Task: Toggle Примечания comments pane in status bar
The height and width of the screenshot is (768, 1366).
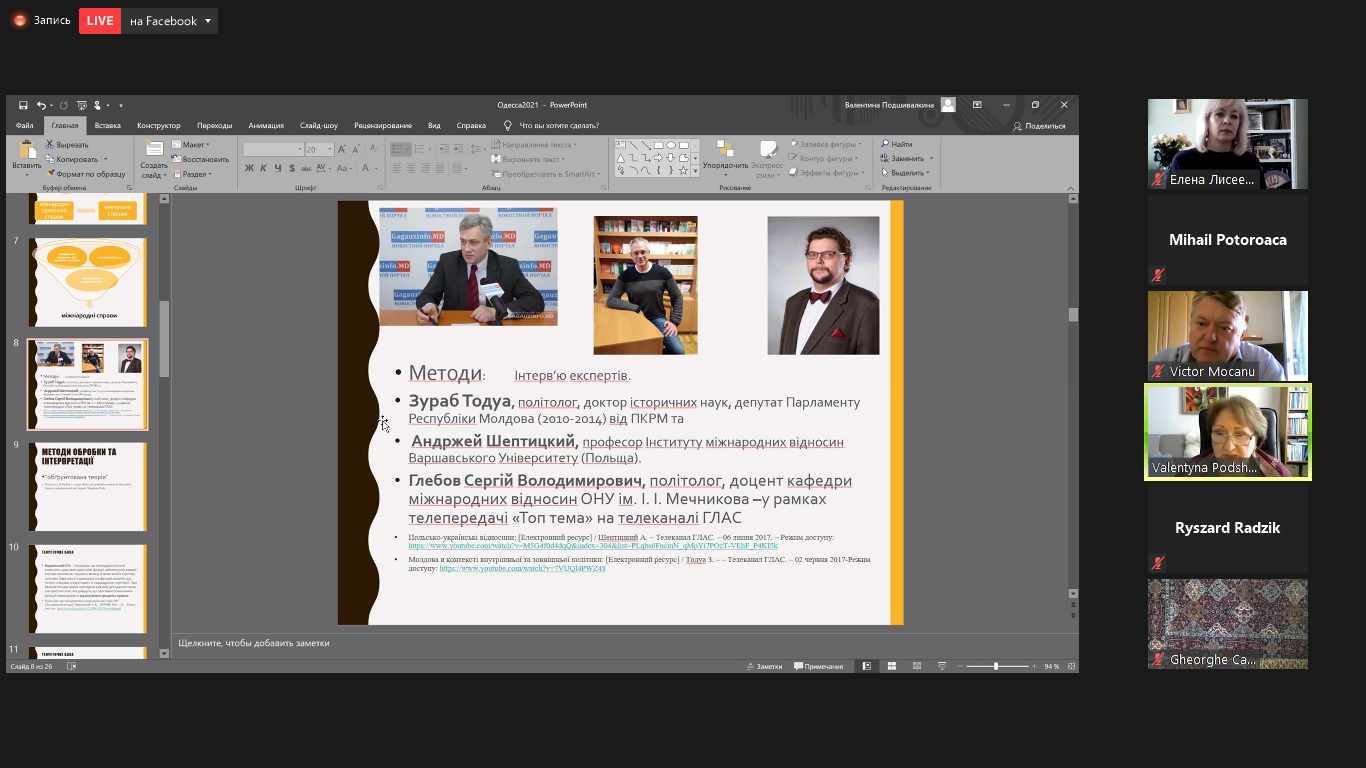Action: [x=819, y=666]
